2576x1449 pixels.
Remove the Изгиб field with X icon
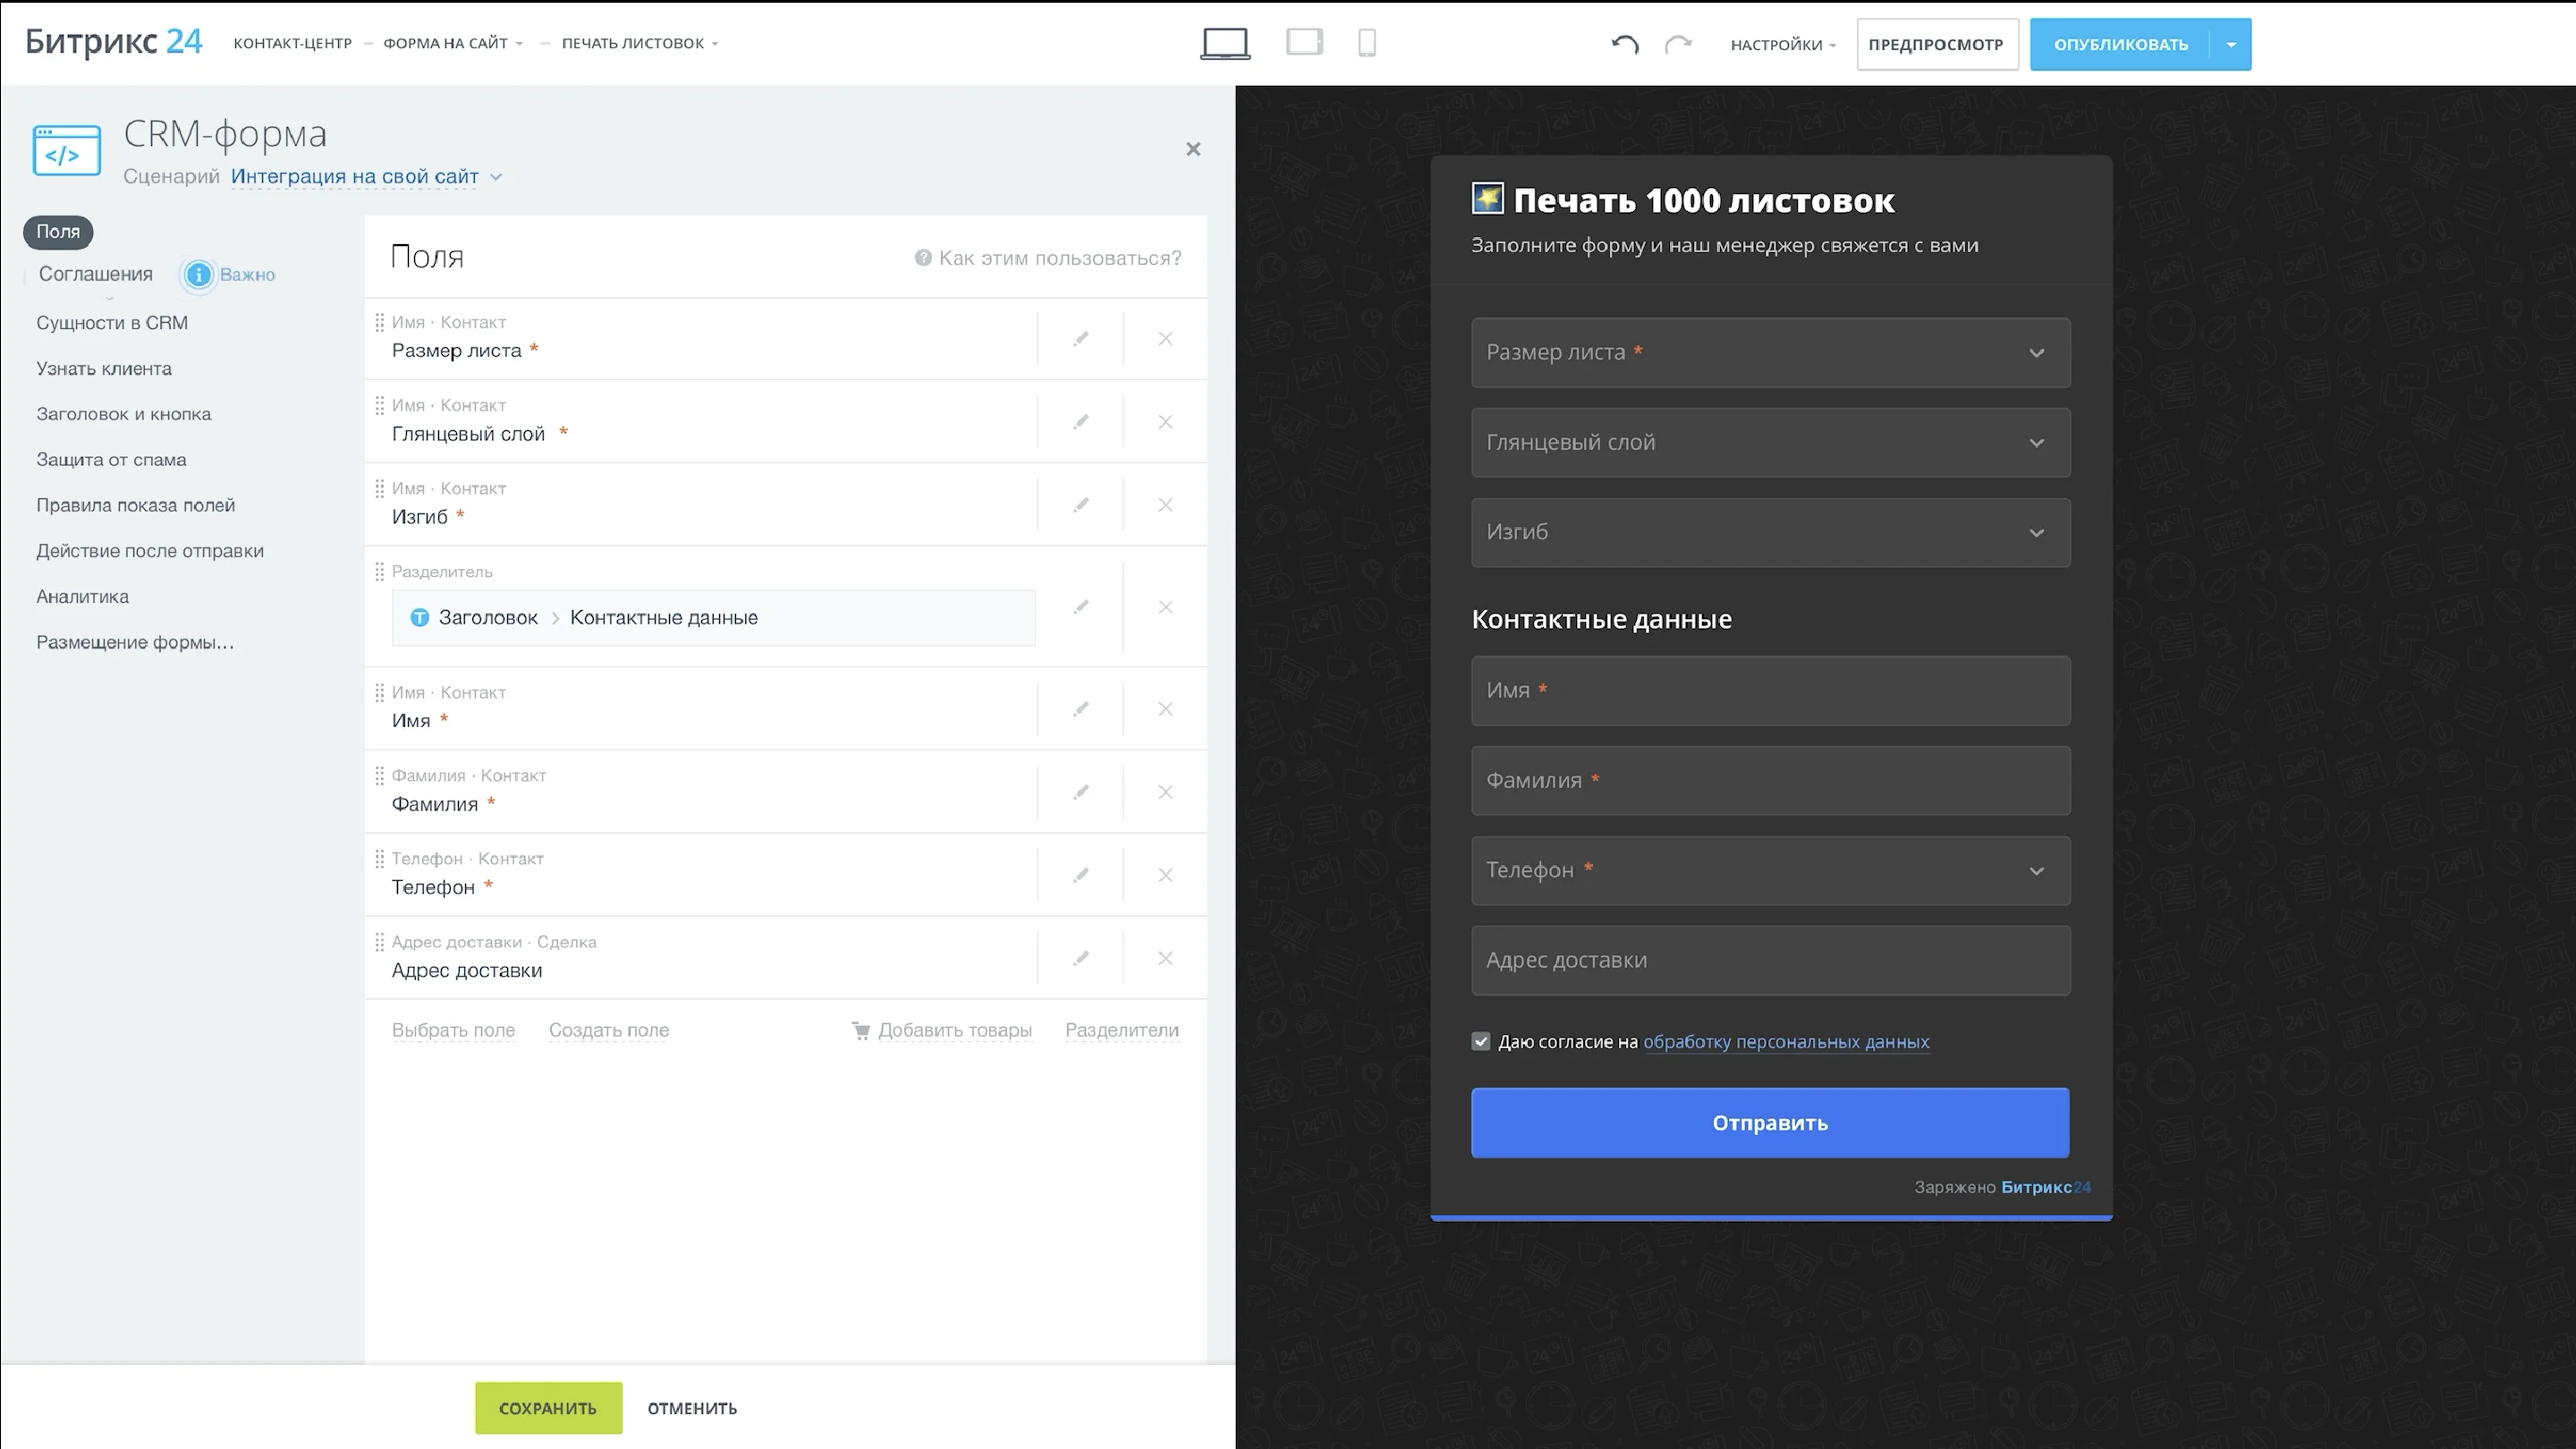click(1165, 505)
